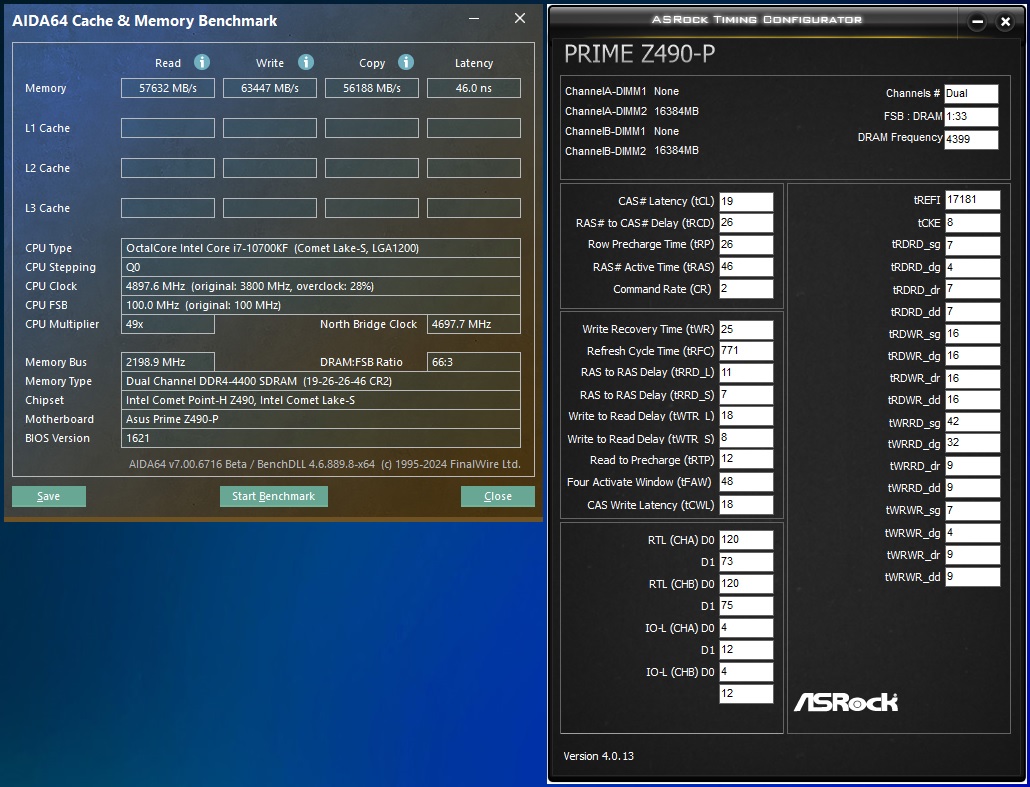The height and width of the screenshot is (787, 1030).
Task: Click the Refresh Cycle Time (tRFC) field
Action: [x=746, y=351]
